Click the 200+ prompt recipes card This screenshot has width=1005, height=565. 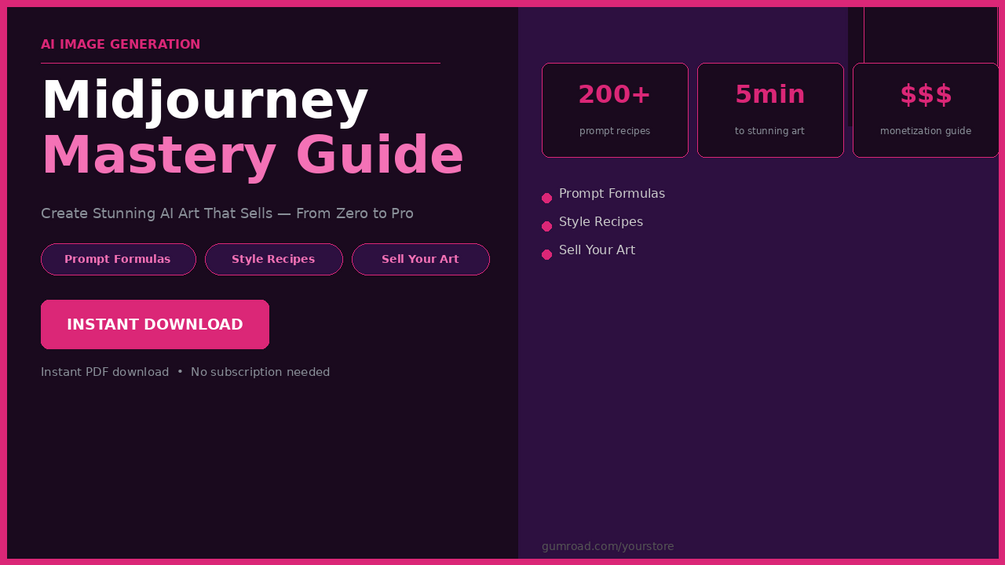click(615, 110)
